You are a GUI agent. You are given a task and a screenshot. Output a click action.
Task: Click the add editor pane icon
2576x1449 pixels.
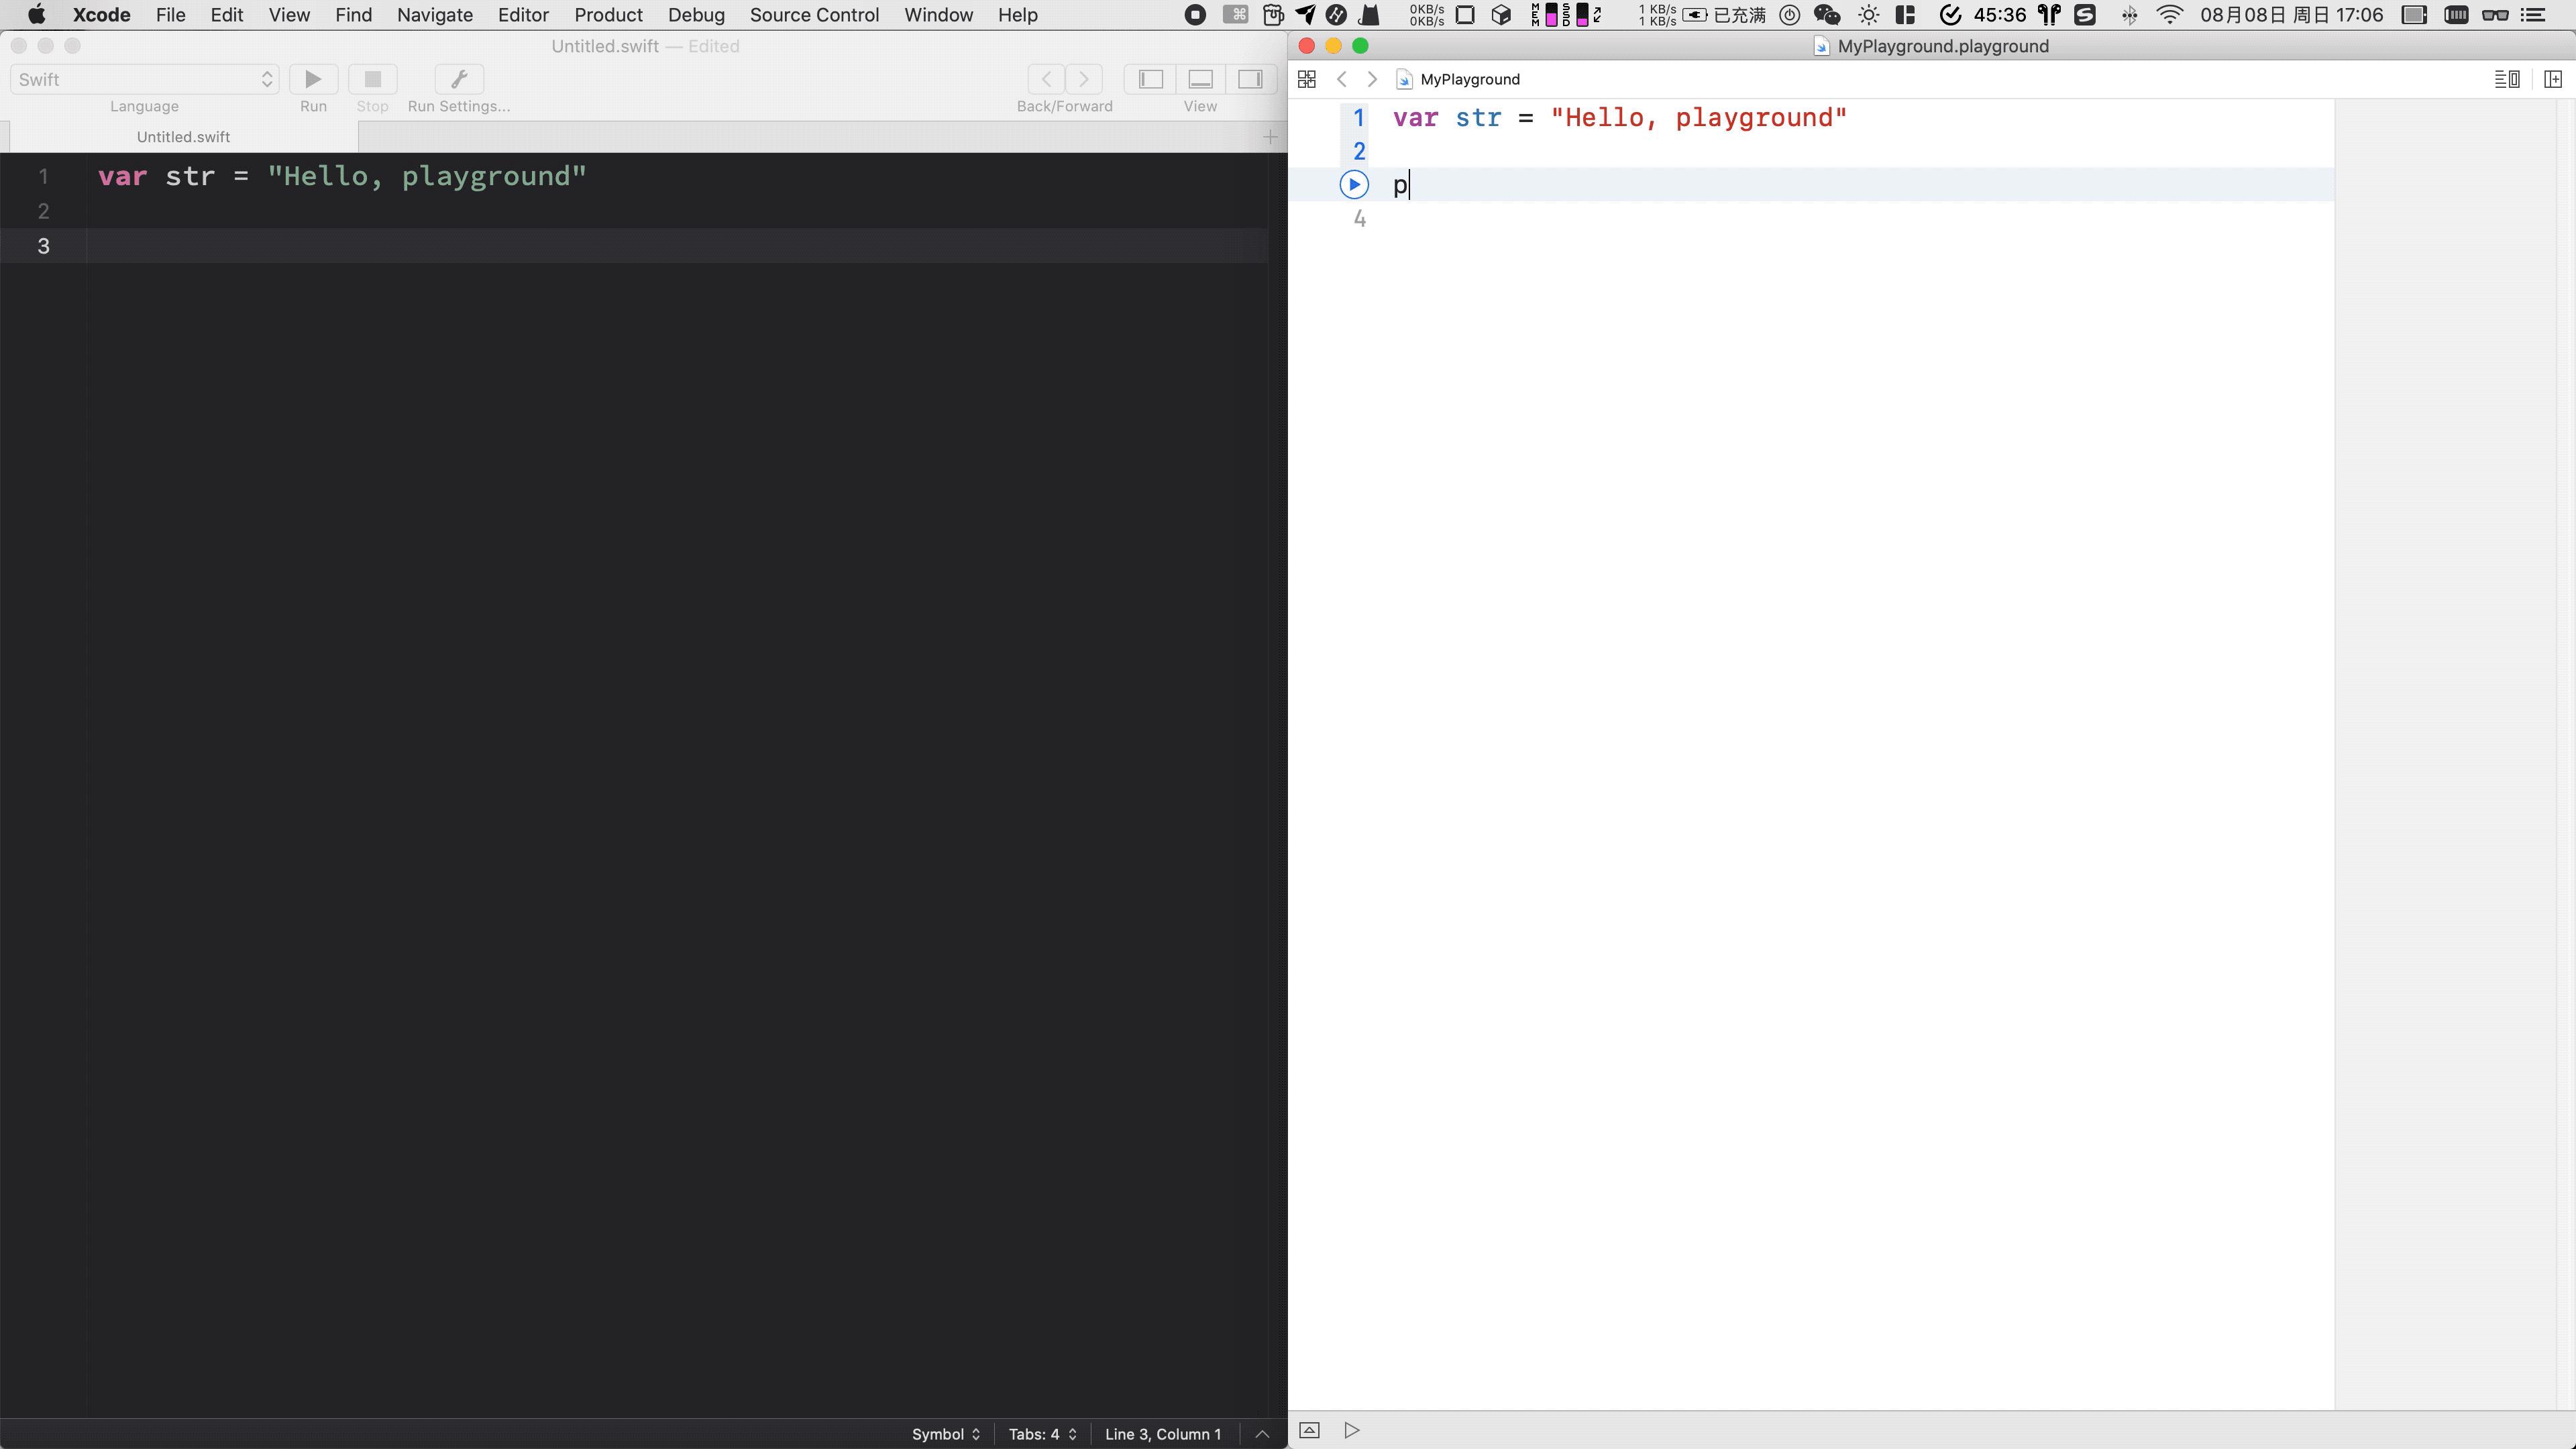[x=2552, y=79]
